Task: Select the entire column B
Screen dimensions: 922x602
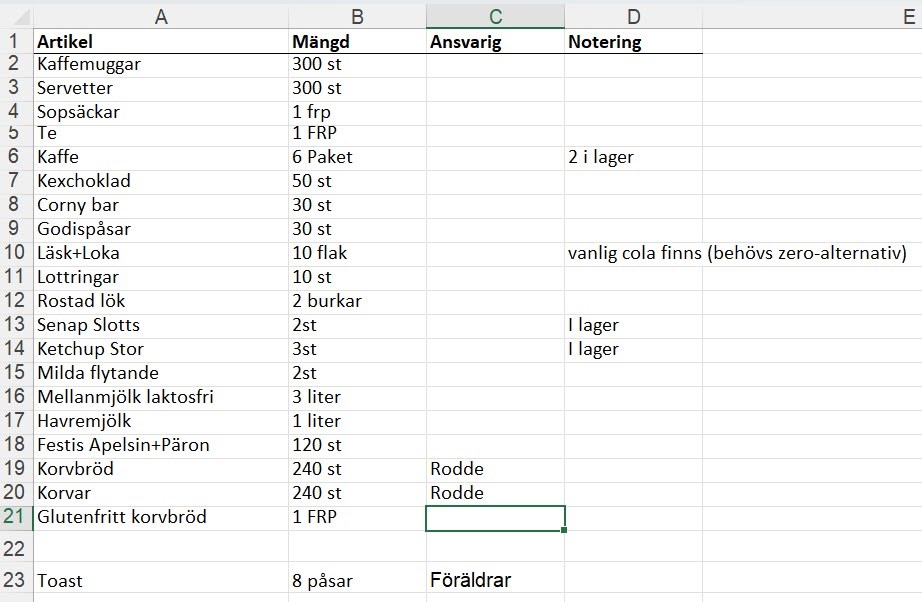Action: click(357, 17)
